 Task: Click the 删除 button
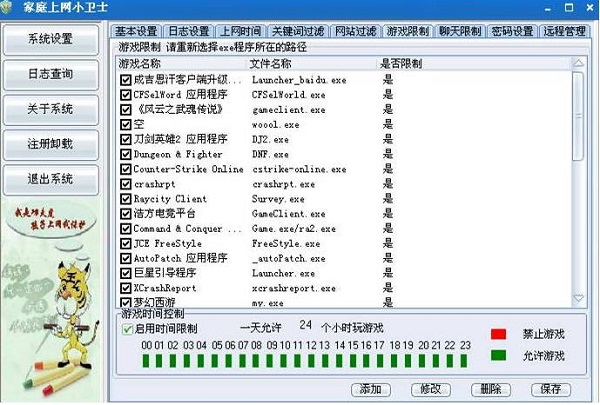point(491,390)
